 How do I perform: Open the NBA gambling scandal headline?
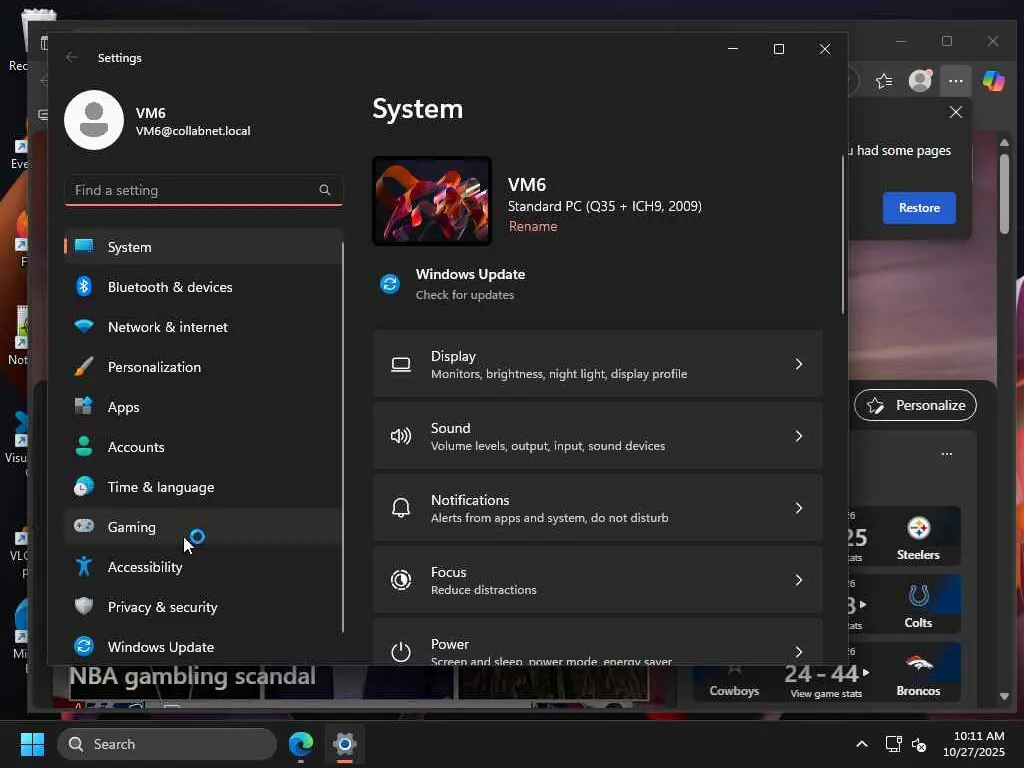click(x=192, y=676)
